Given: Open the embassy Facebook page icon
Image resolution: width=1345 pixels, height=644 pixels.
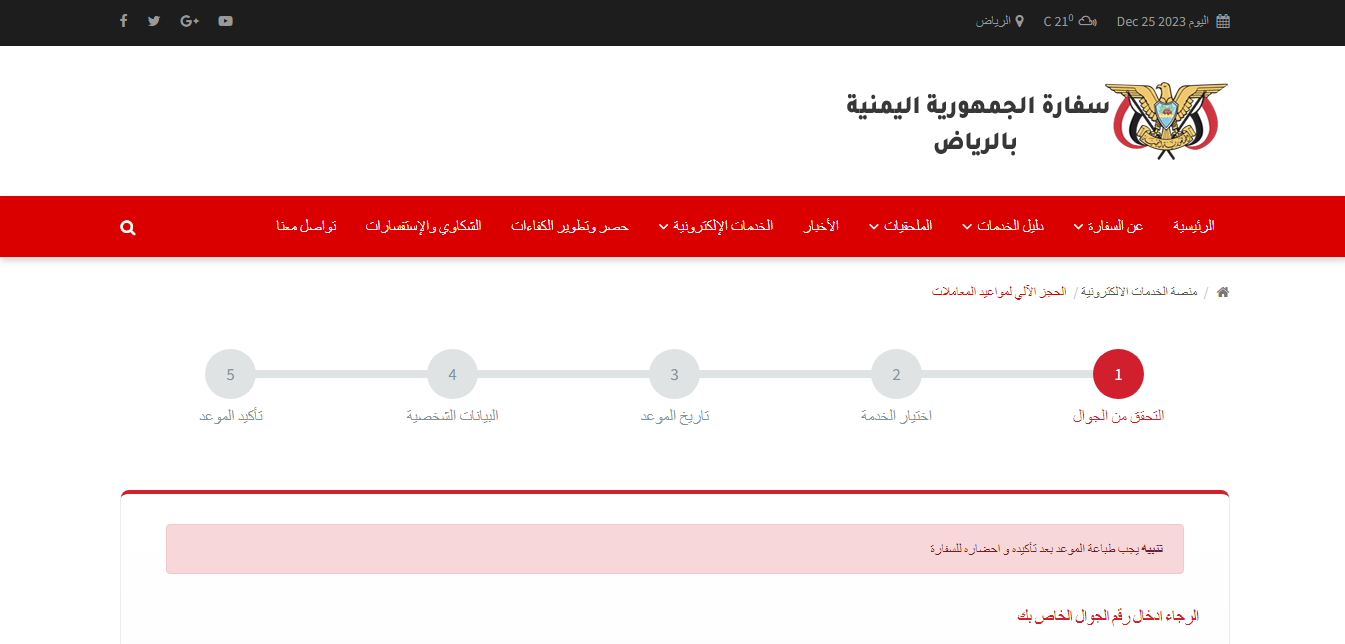Looking at the screenshot, I should click(x=123, y=21).
